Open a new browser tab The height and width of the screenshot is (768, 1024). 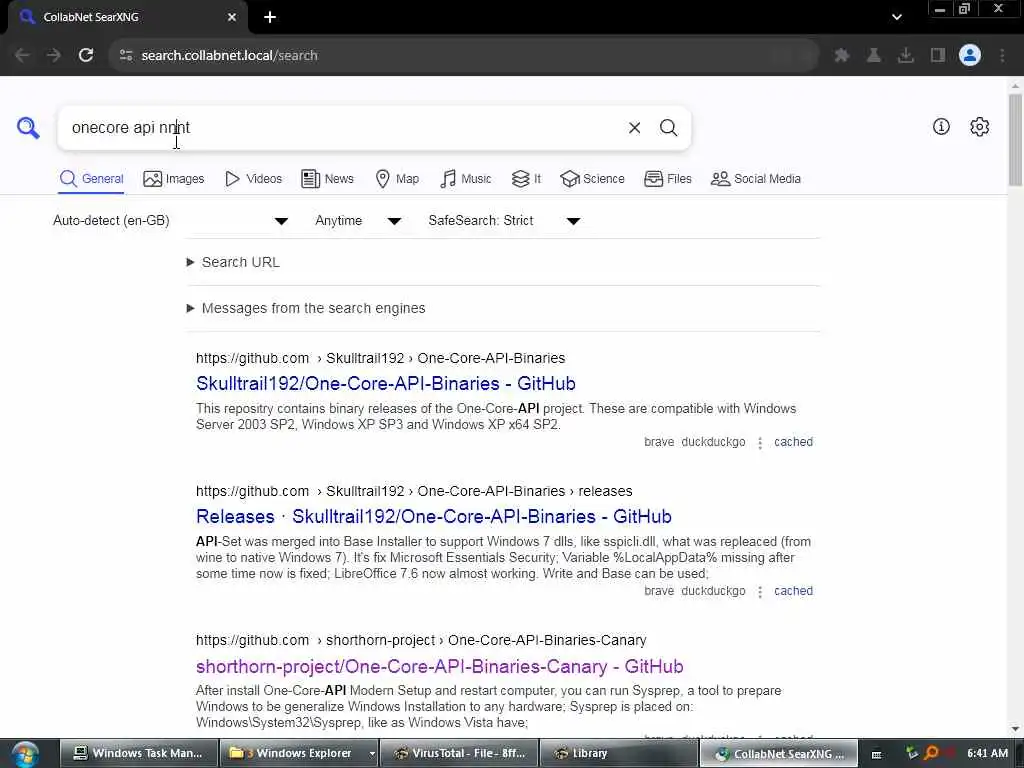coord(270,17)
